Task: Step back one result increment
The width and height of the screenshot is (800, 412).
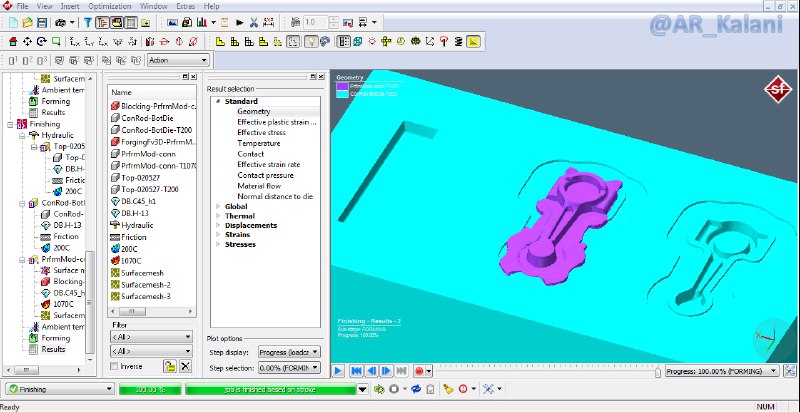Action: [x=371, y=371]
